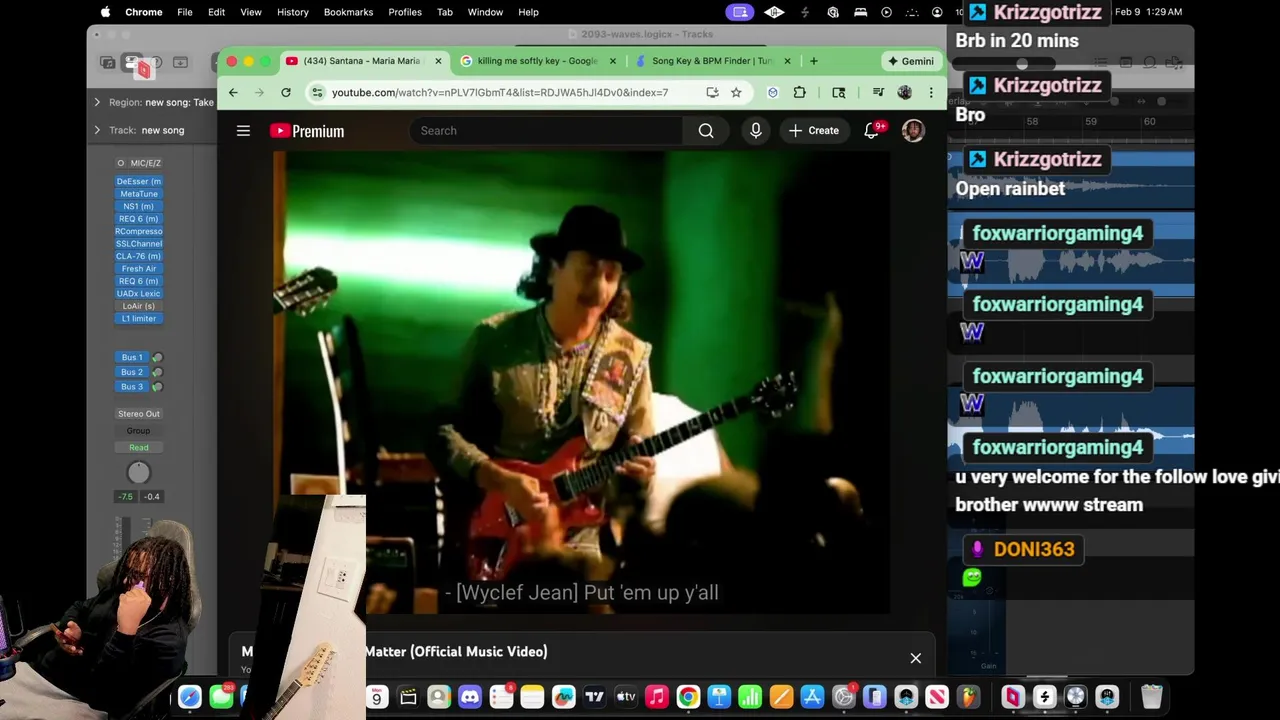
Task: Open a new Chrome tab with plus
Action: tap(814, 61)
